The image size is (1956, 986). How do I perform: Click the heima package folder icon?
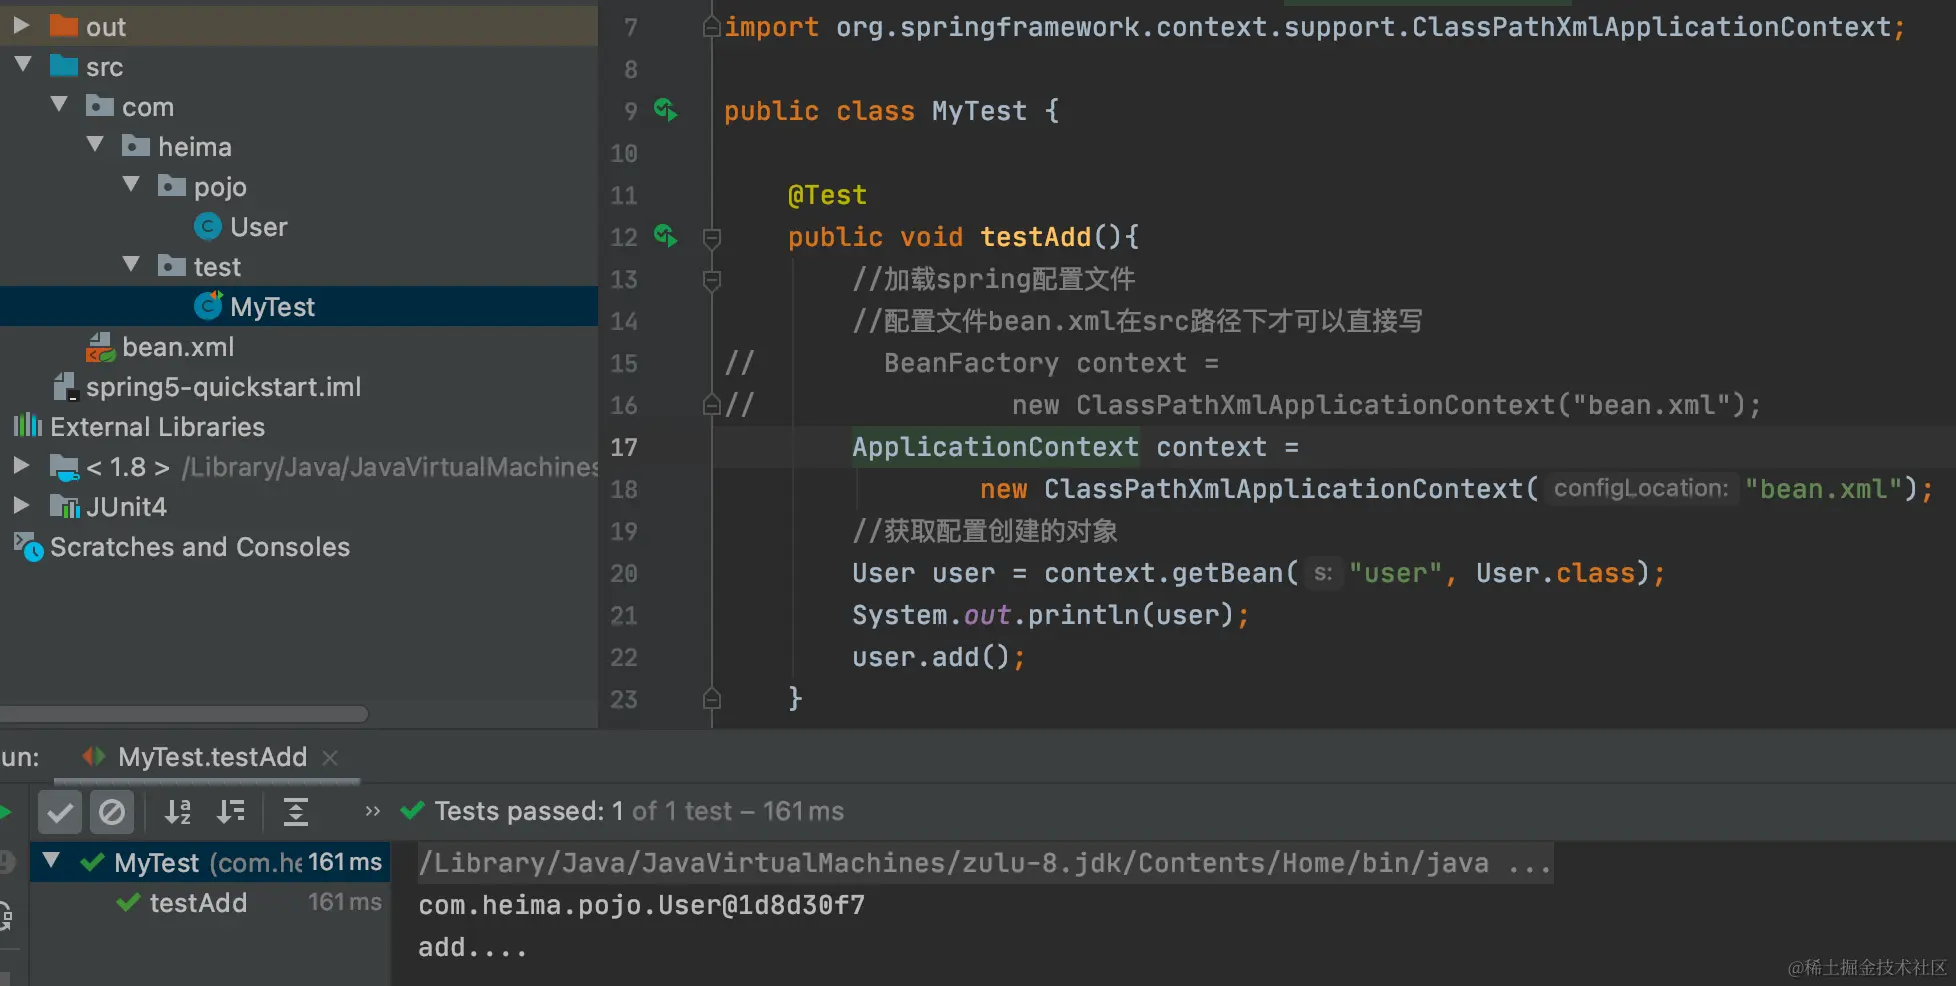[x=136, y=146]
